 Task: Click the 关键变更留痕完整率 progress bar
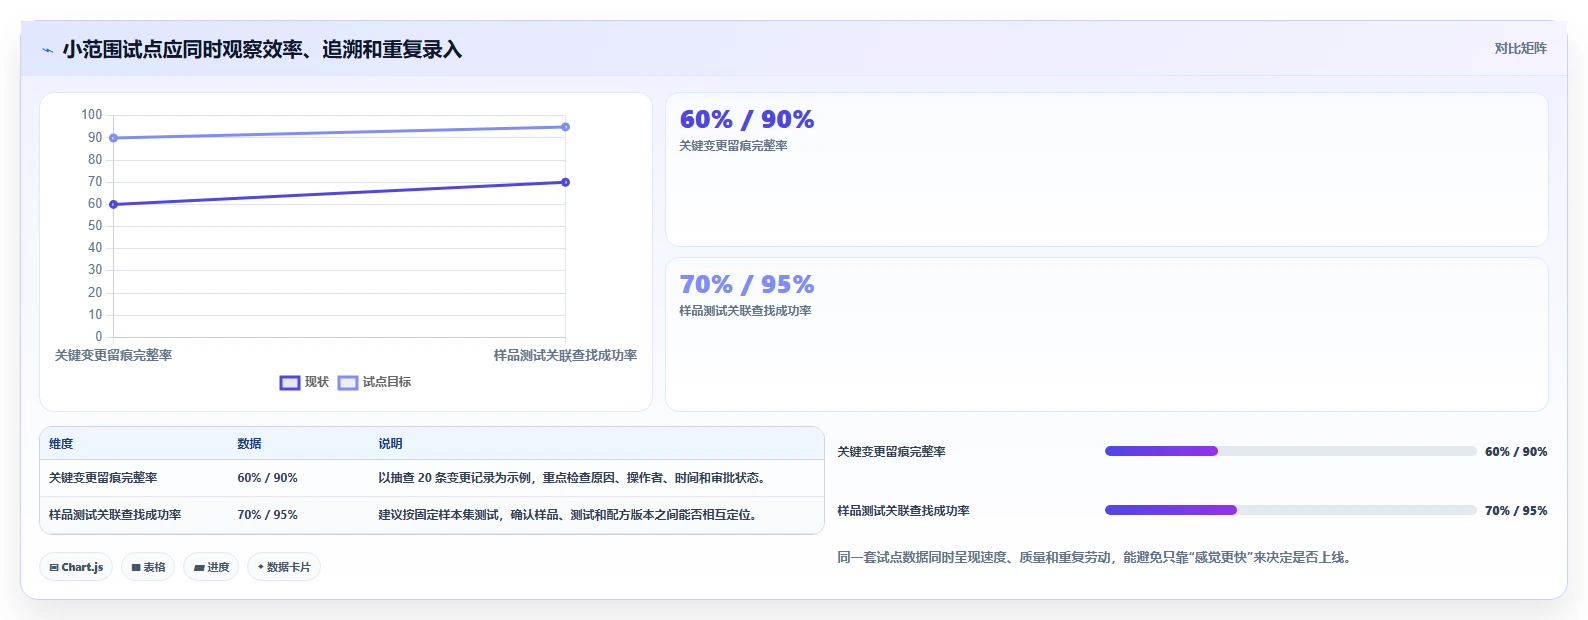tap(1290, 451)
